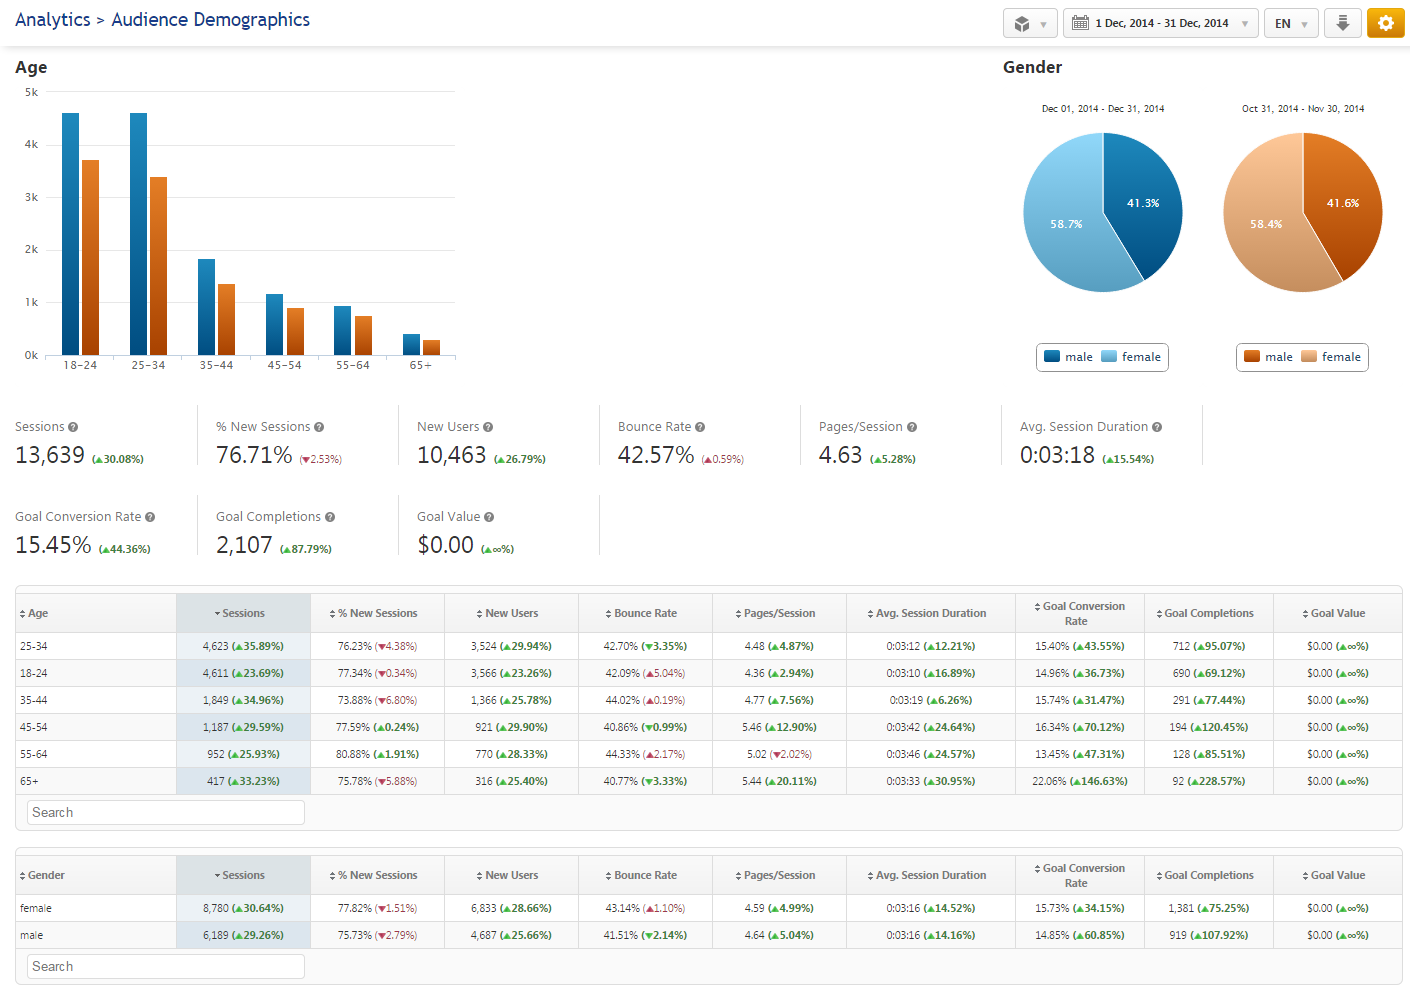
Task: Toggle female legend in blue gender chart
Action: (1131, 357)
